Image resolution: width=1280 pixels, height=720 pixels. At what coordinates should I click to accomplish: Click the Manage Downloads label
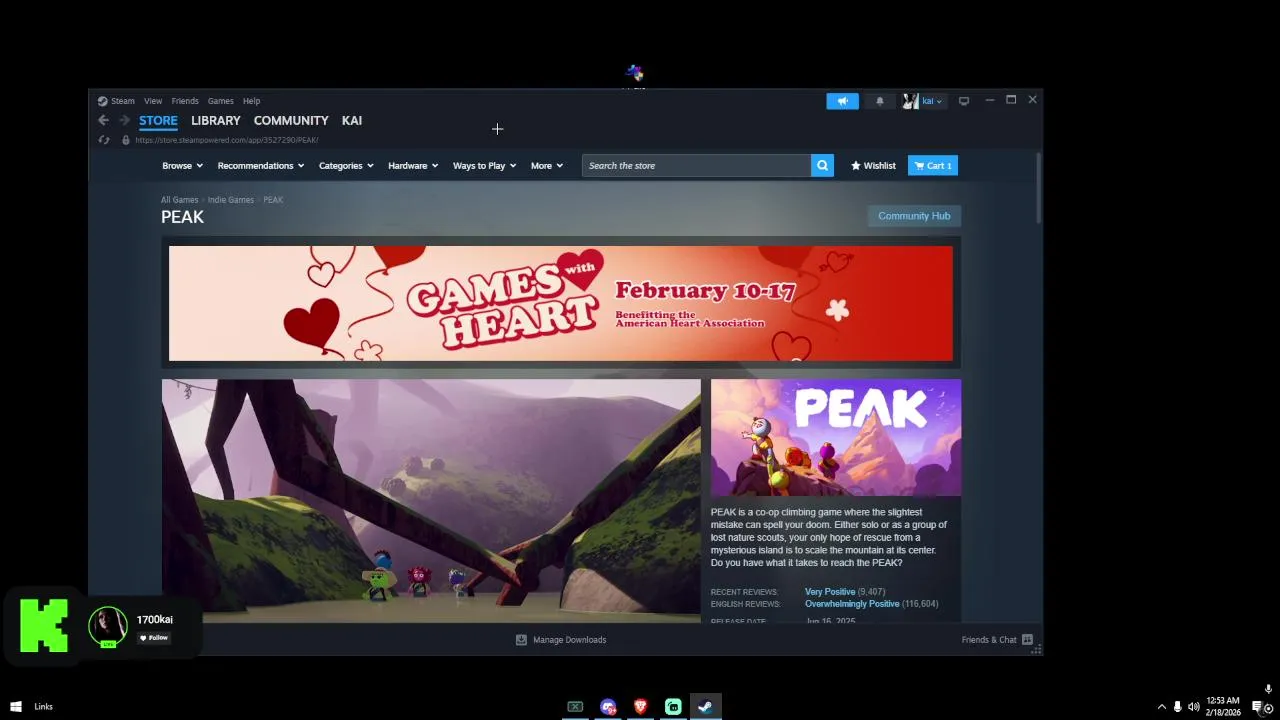pyautogui.click(x=570, y=640)
